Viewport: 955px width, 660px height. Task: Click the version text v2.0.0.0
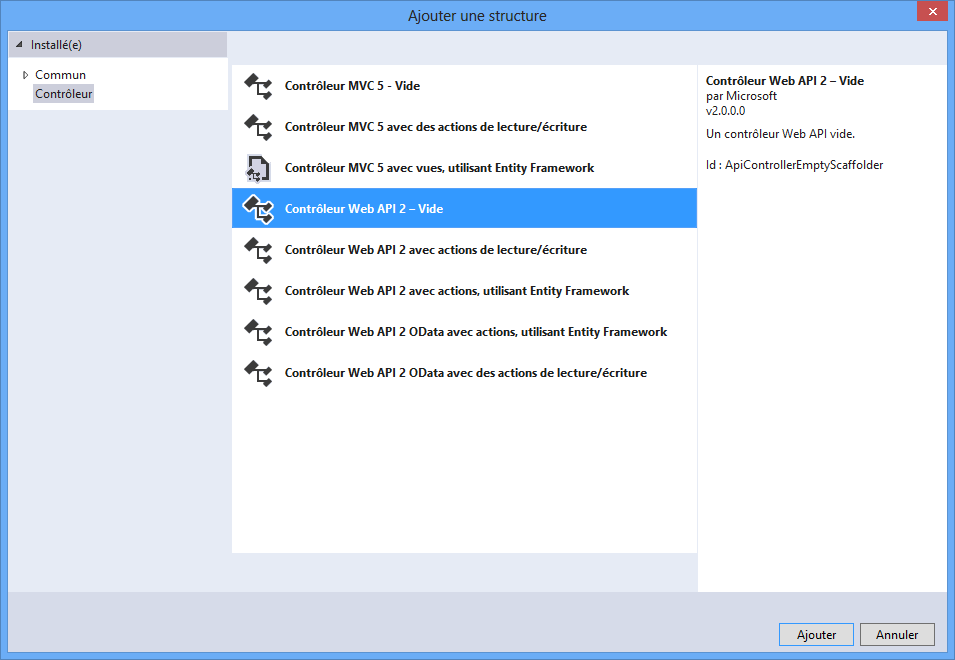pos(725,111)
